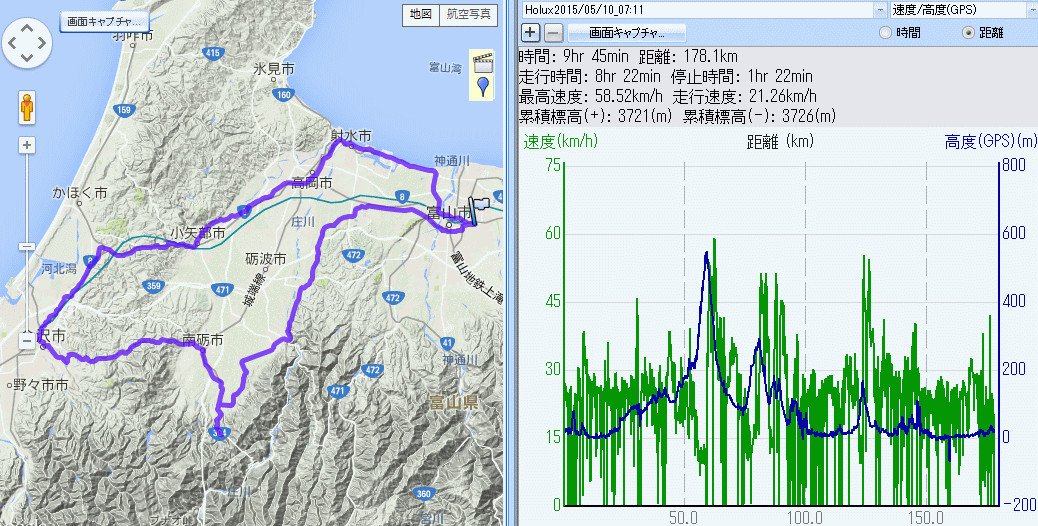Click the map zoom slider handle
Screen dimensions: 1038x526
[x=27, y=245]
